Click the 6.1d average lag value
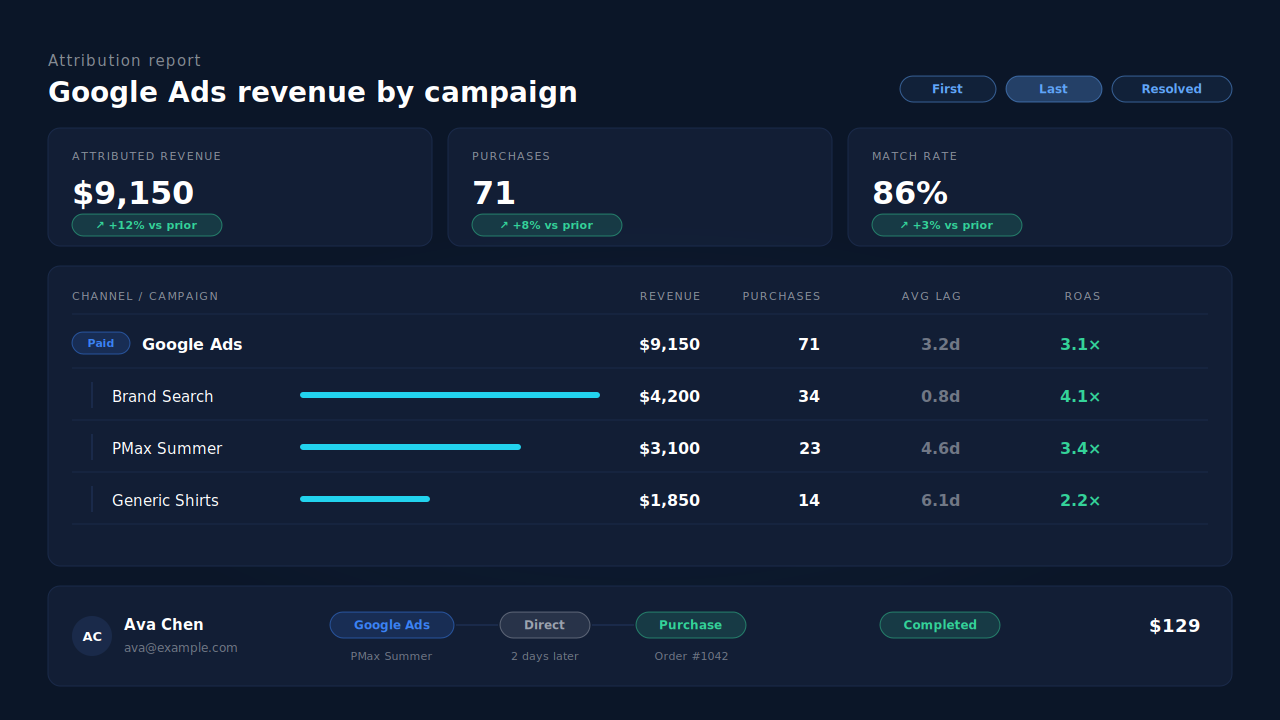The width and height of the screenshot is (1280, 720). (x=940, y=500)
